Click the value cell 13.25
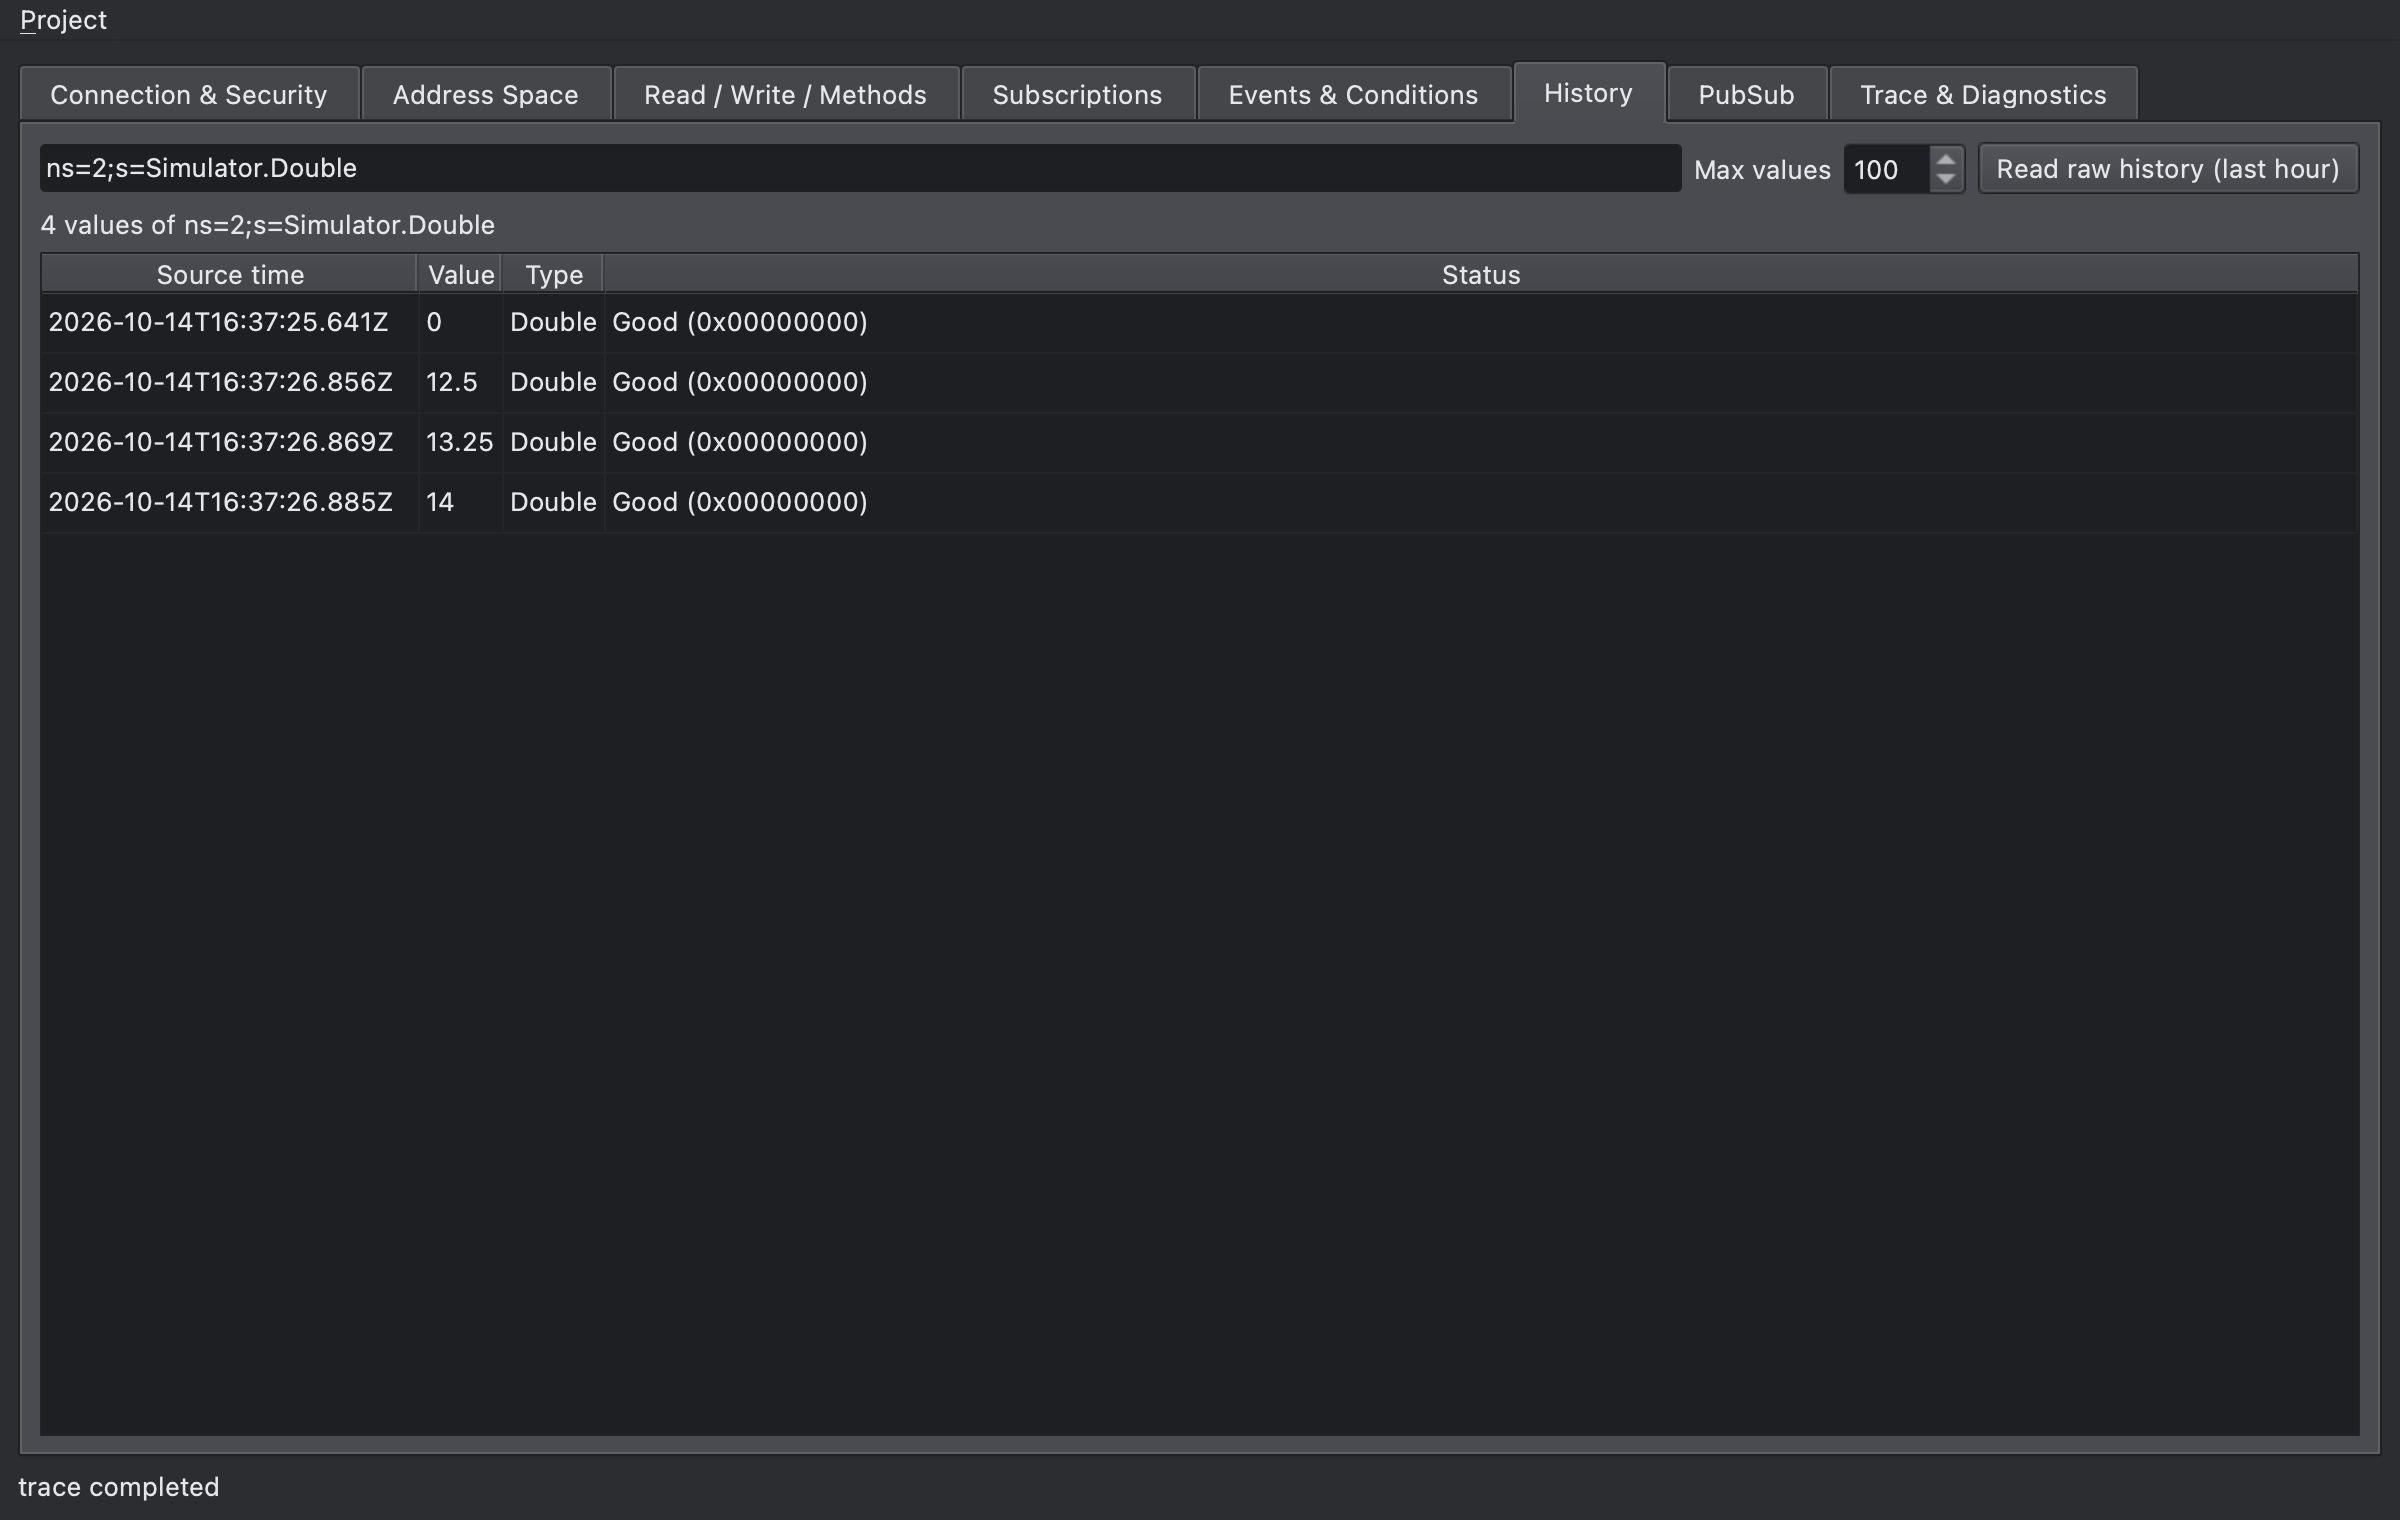Viewport: 2400px width, 1520px height. click(x=460, y=442)
